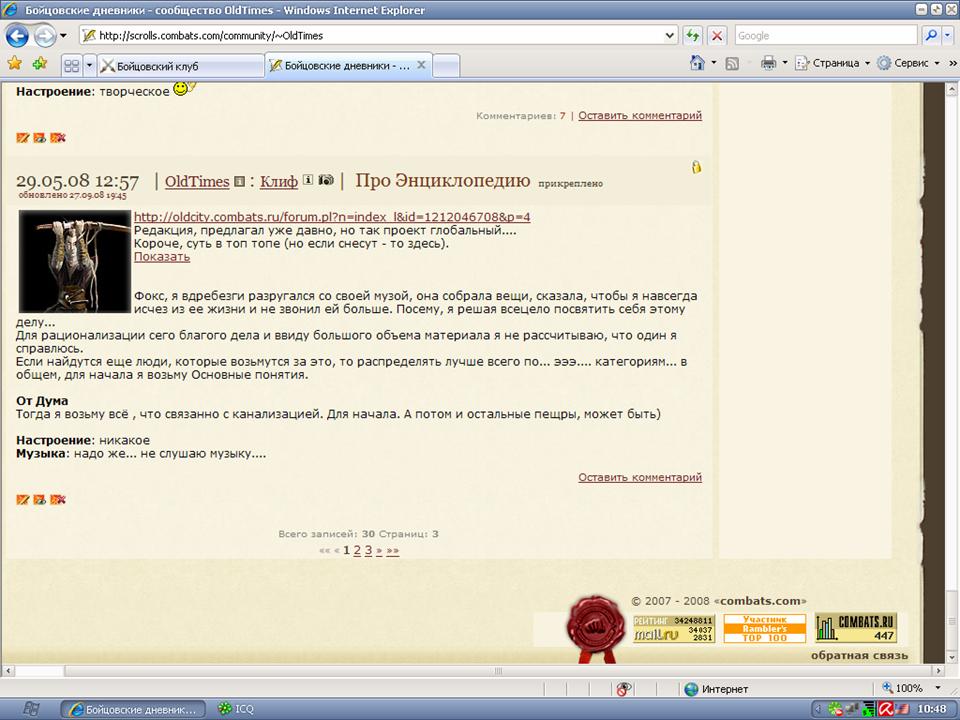The width and height of the screenshot is (960, 720).
Task: Open recent pages dropdown next to Forward
Action: 63,36
